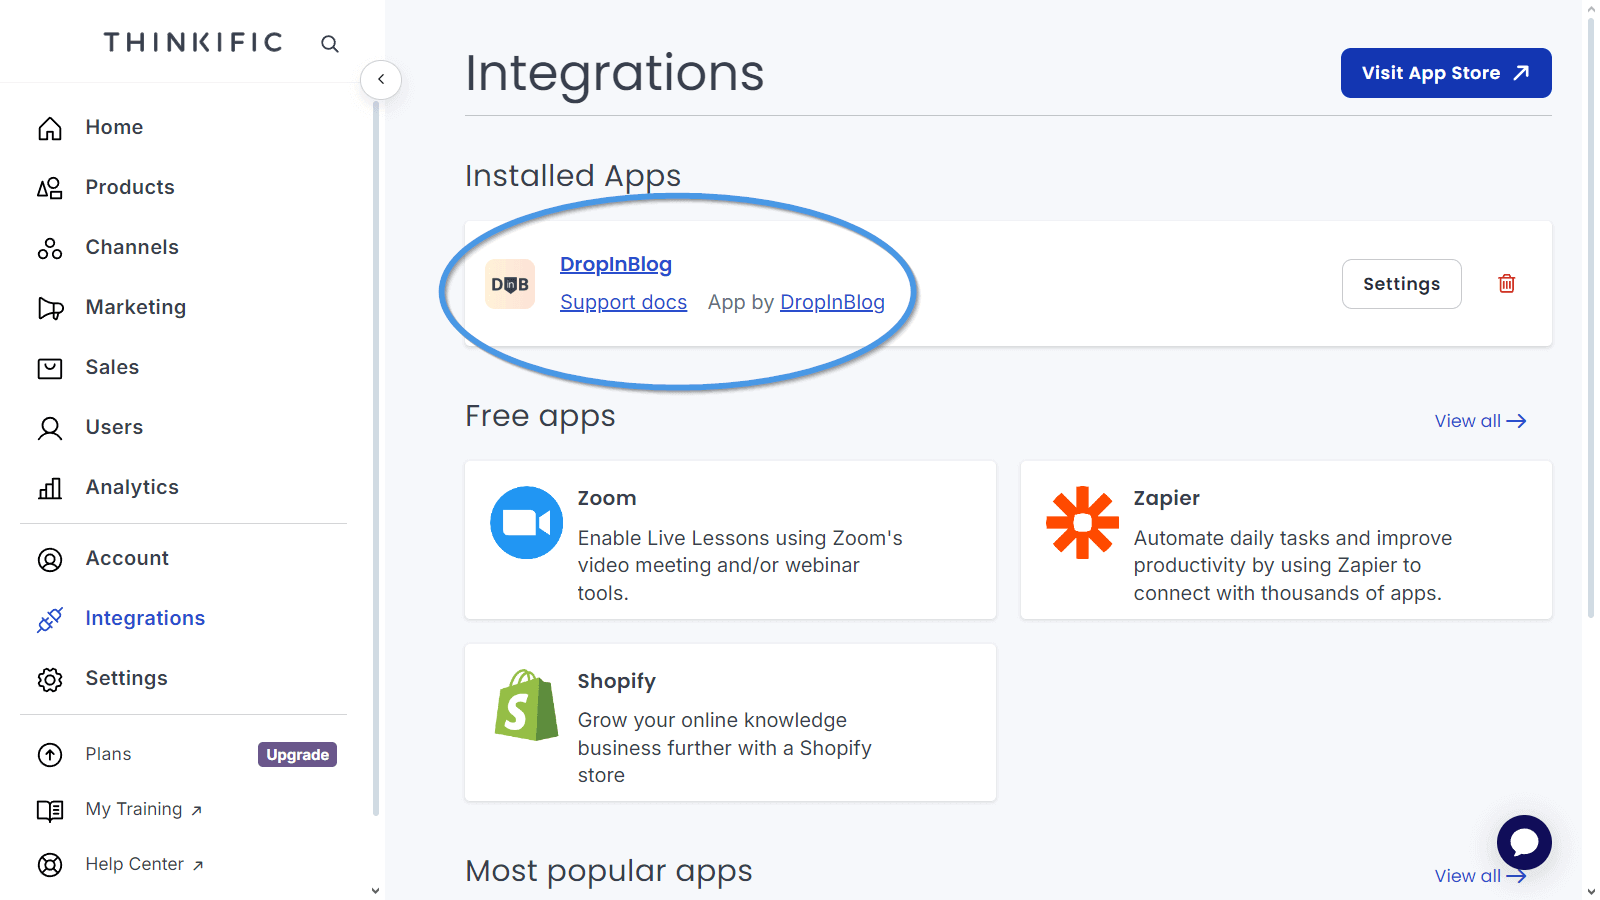Click the Visit App Store button

(1446, 73)
